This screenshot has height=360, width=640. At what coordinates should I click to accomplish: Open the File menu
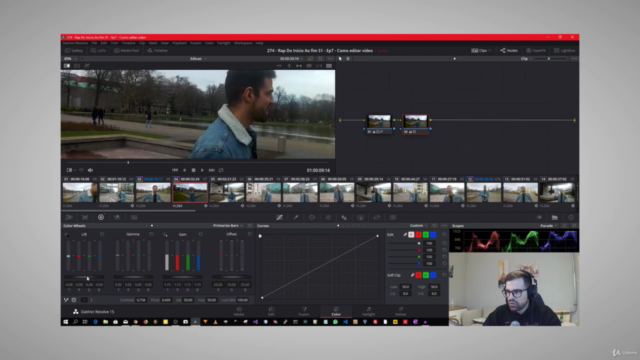[x=94, y=43]
